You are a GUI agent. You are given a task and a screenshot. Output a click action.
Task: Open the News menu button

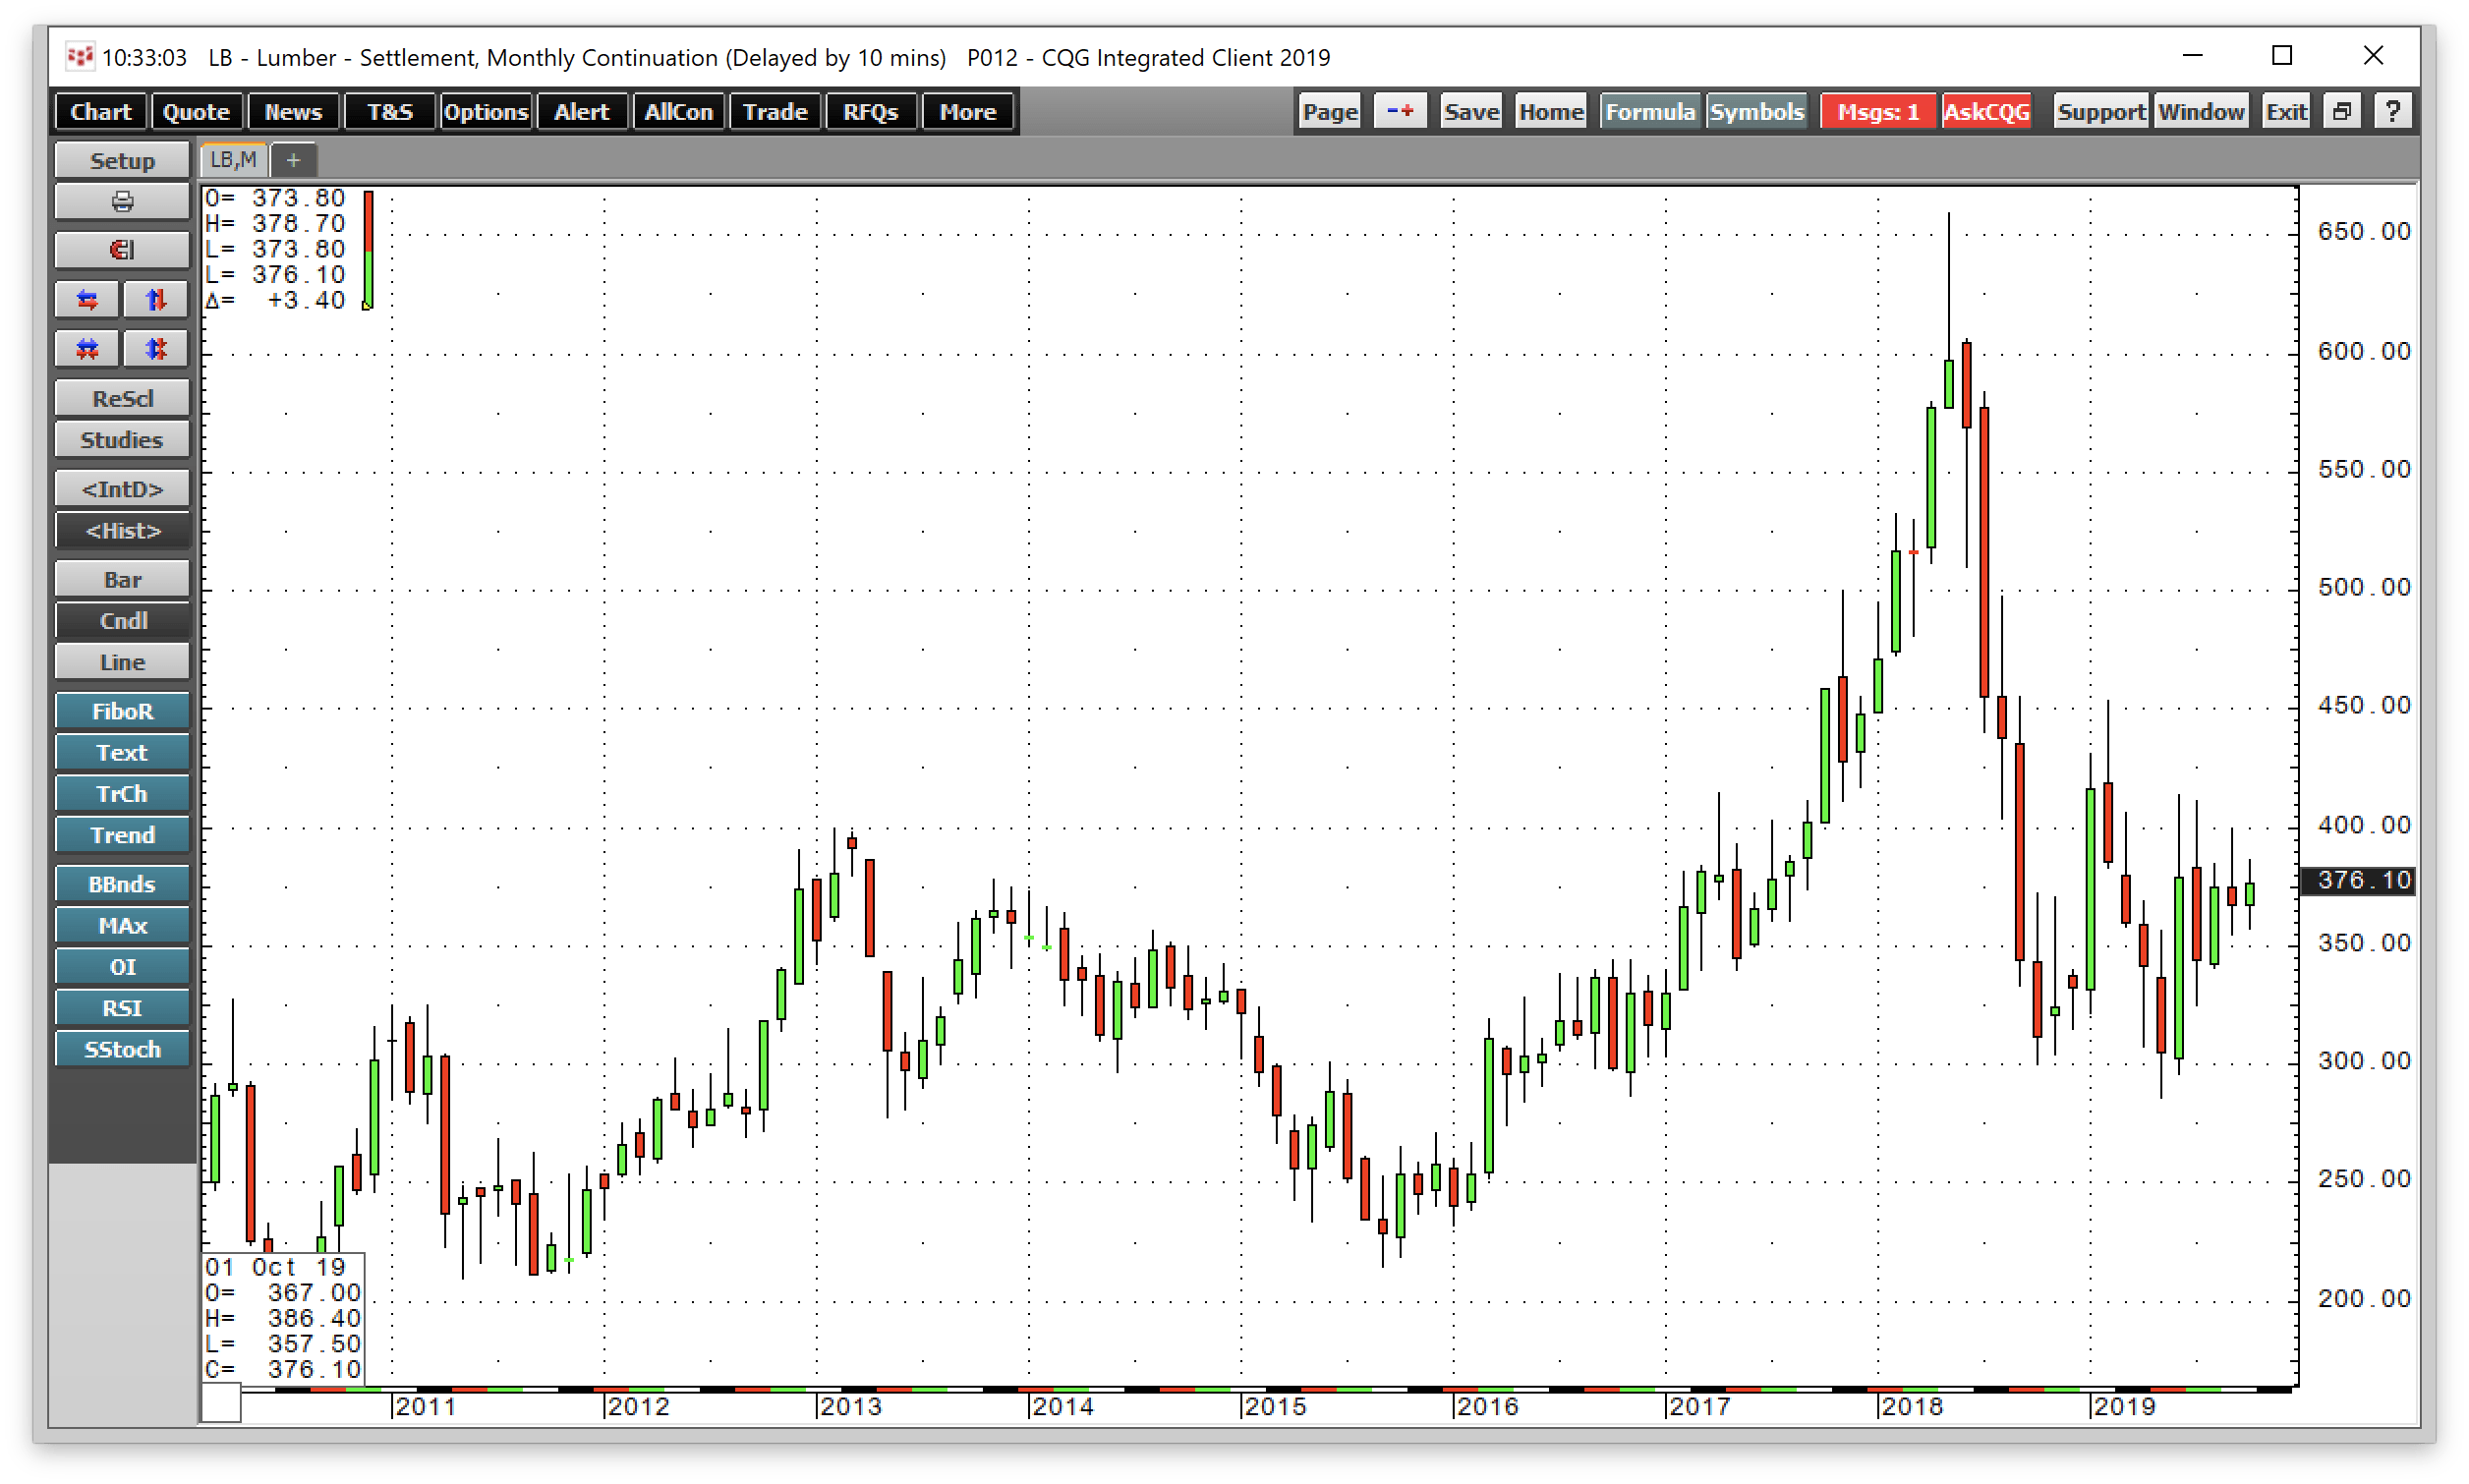[293, 111]
